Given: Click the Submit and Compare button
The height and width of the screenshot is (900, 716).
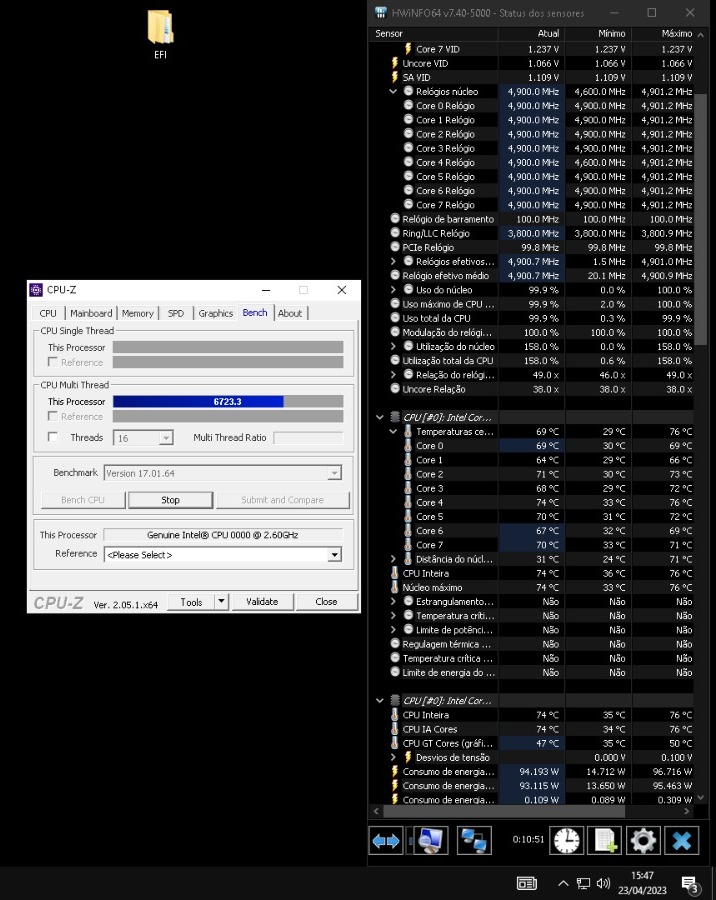Looking at the screenshot, I should [x=282, y=500].
